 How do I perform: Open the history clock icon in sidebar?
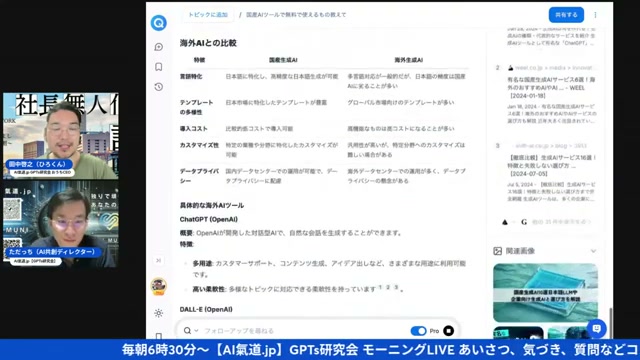[x=159, y=87]
